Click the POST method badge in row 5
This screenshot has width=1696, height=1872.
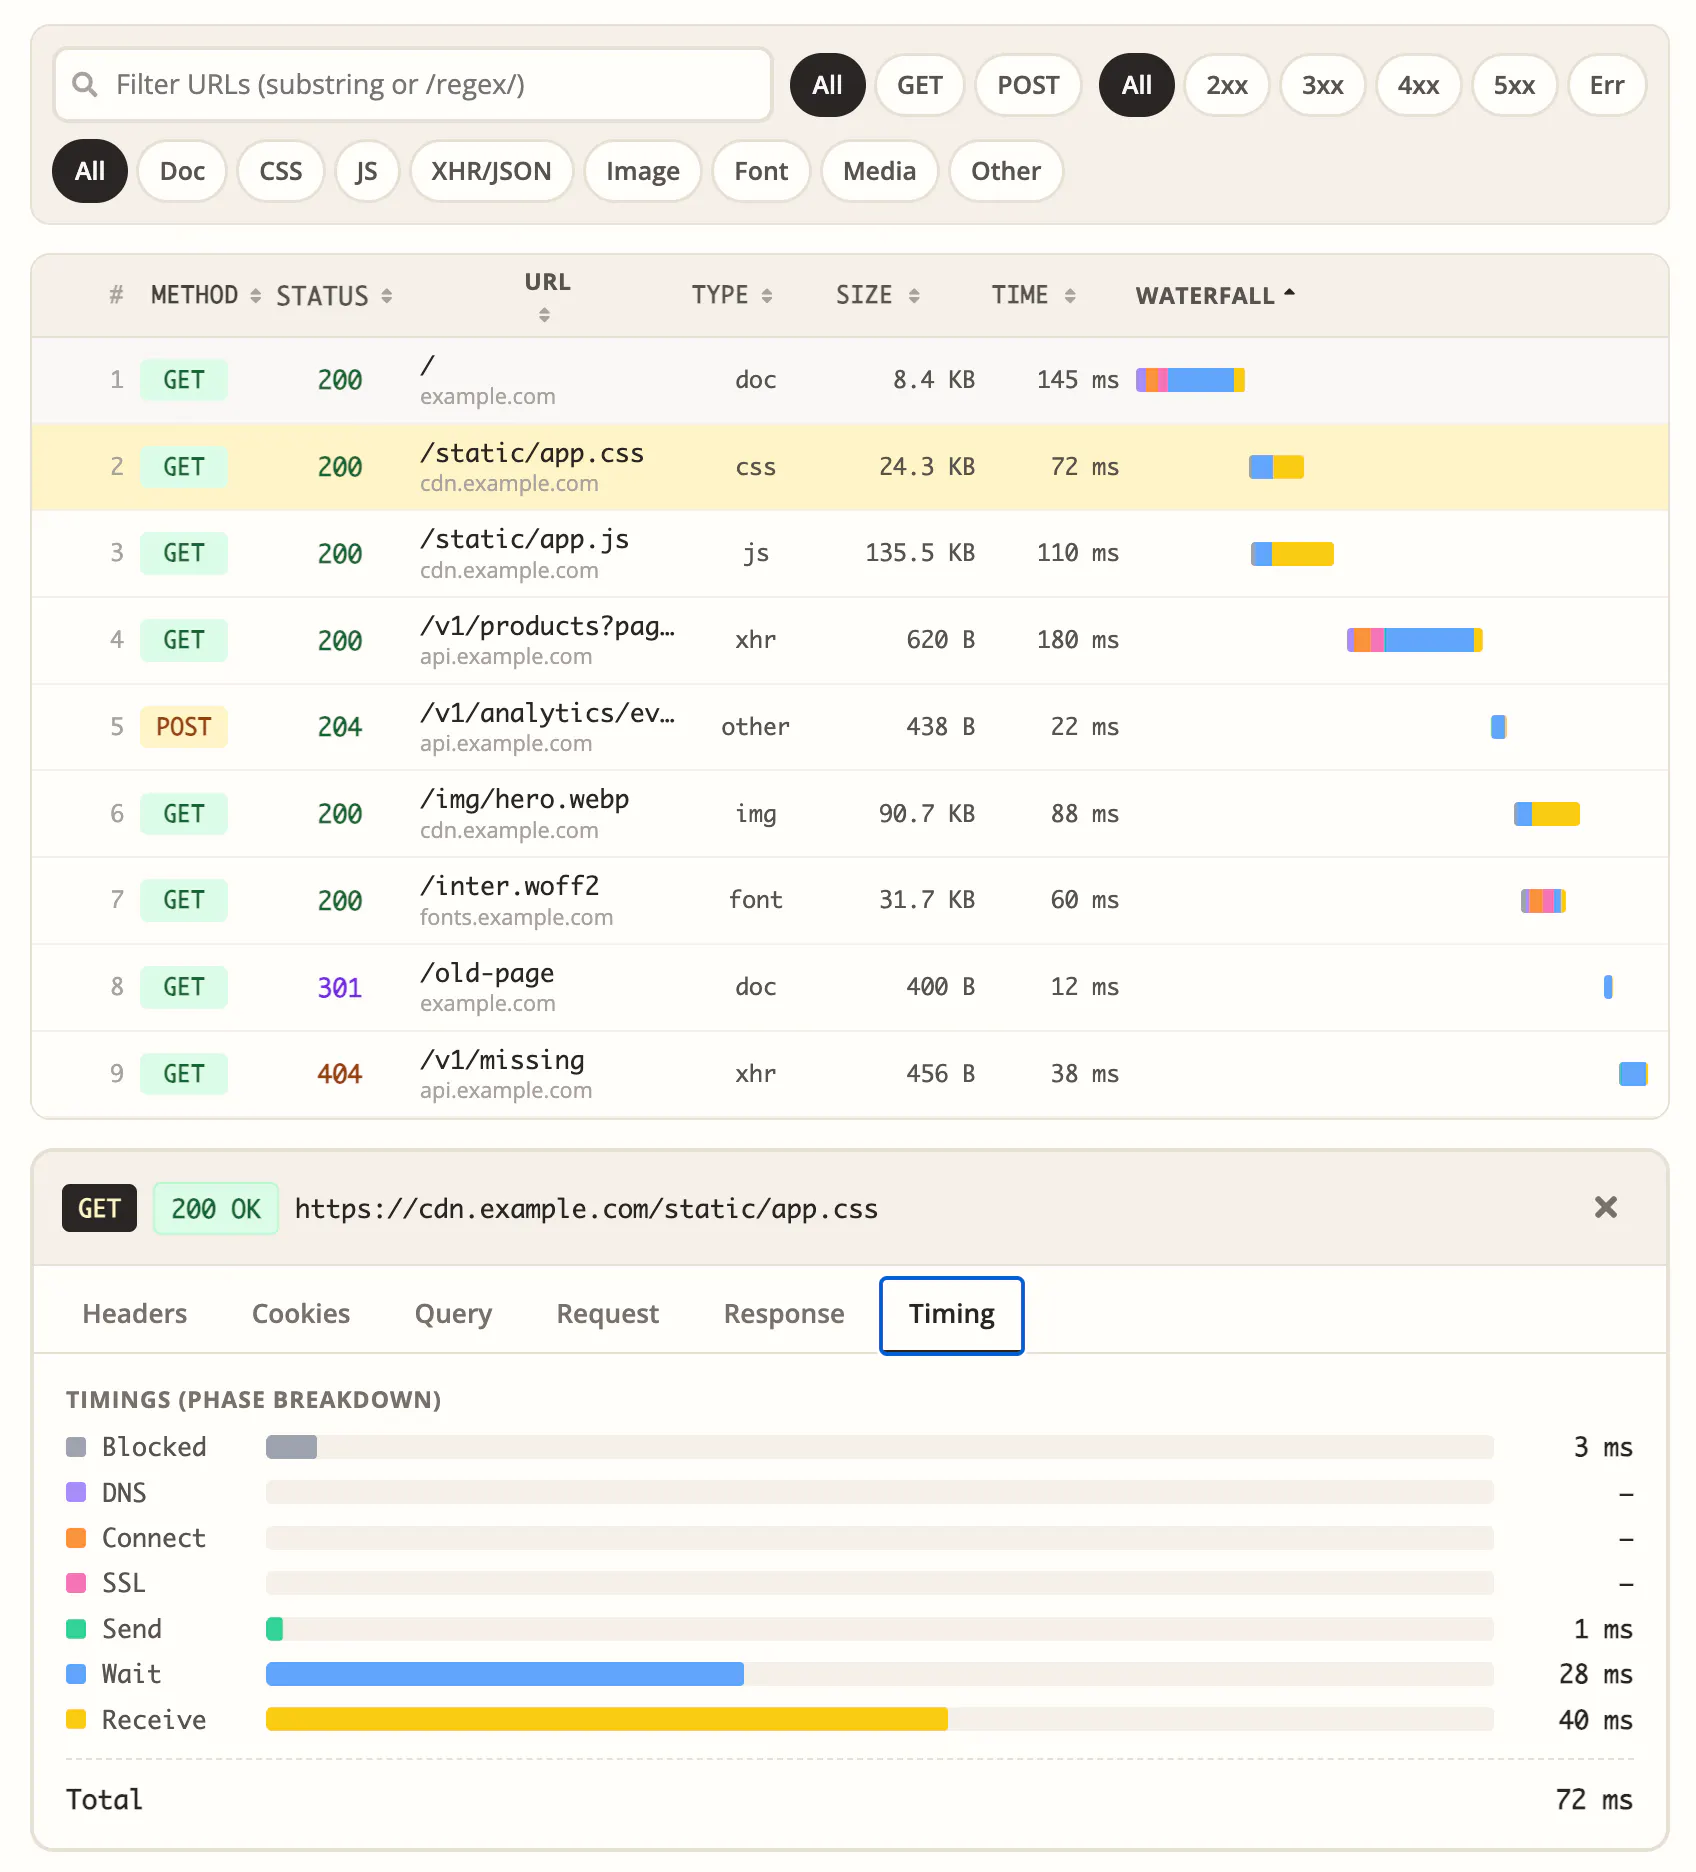[x=184, y=727]
